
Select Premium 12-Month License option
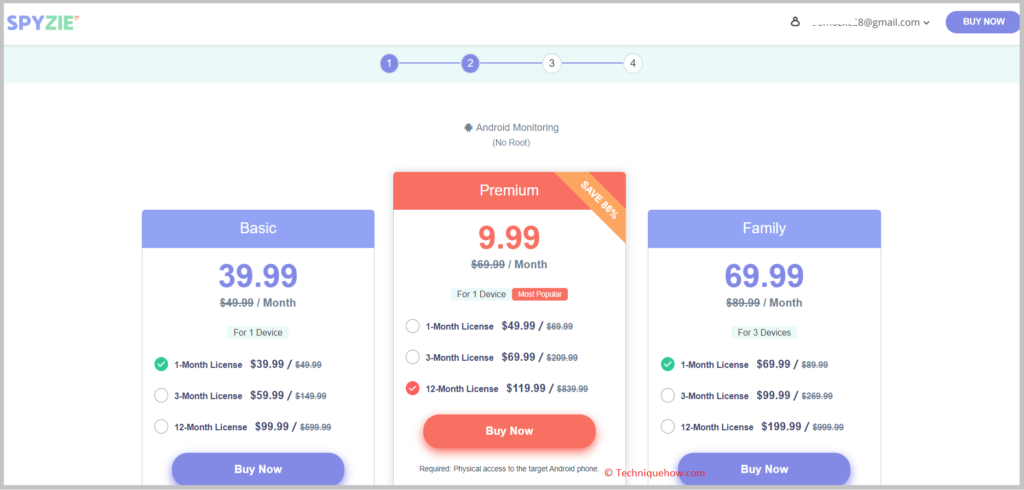coord(413,388)
